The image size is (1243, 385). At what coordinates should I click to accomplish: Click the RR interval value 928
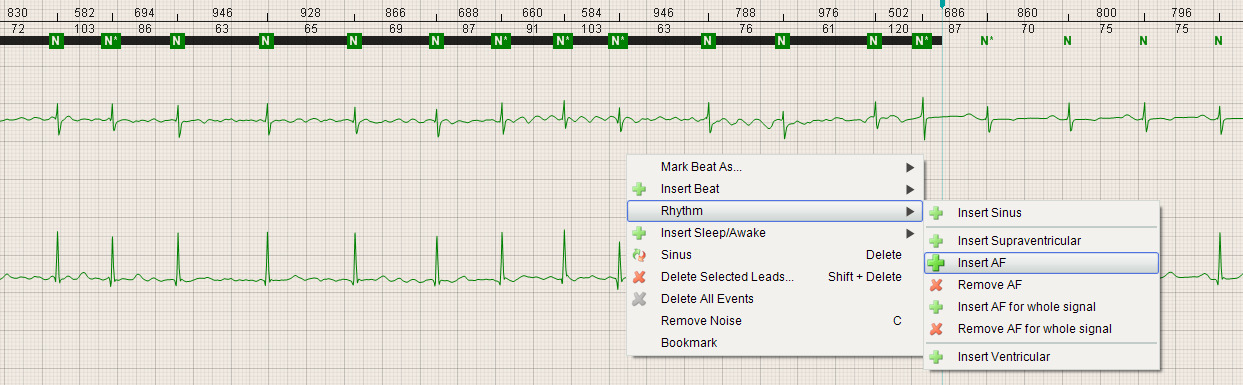tap(311, 13)
